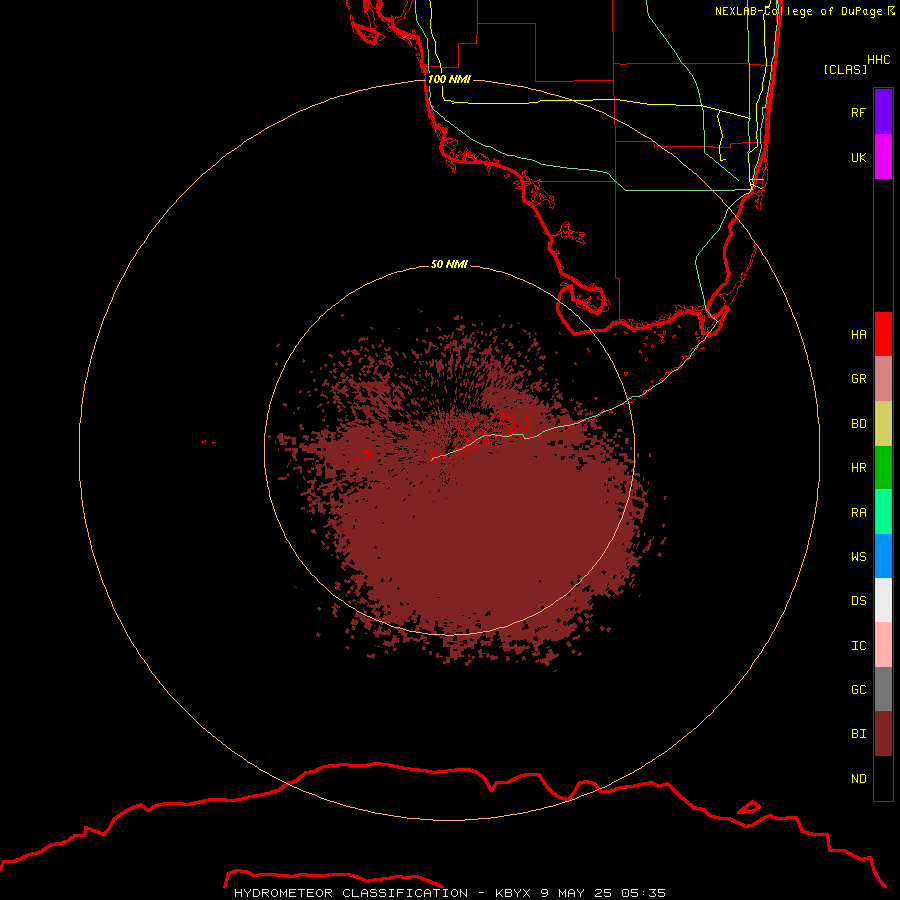The height and width of the screenshot is (900, 900).
Task: Click the GC gray legend swatch
Action: click(x=883, y=689)
